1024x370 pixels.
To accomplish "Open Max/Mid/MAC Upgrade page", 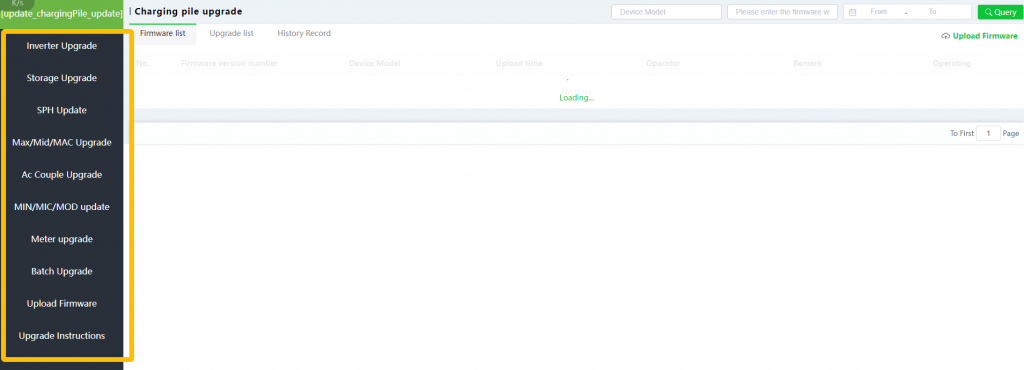I will (x=61, y=142).
